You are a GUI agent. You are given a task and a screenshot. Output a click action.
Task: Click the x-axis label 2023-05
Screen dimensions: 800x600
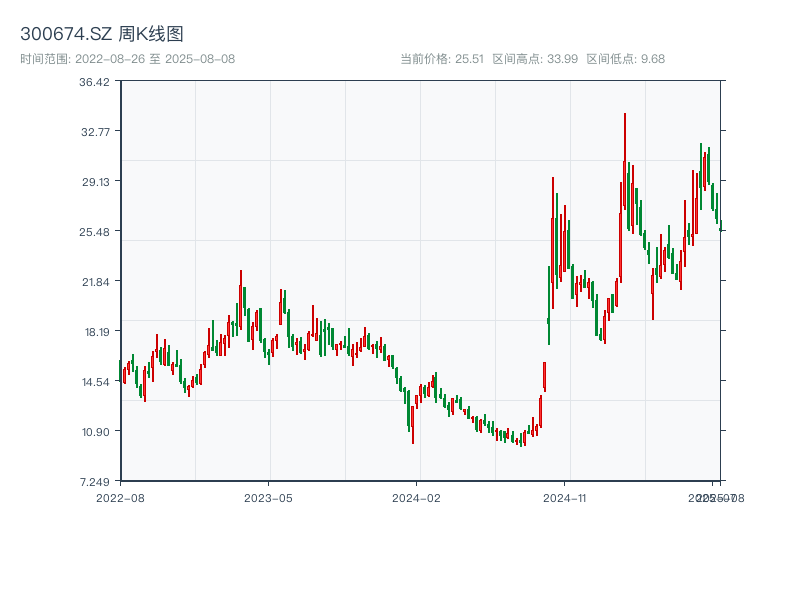click(x=268, y=498)
